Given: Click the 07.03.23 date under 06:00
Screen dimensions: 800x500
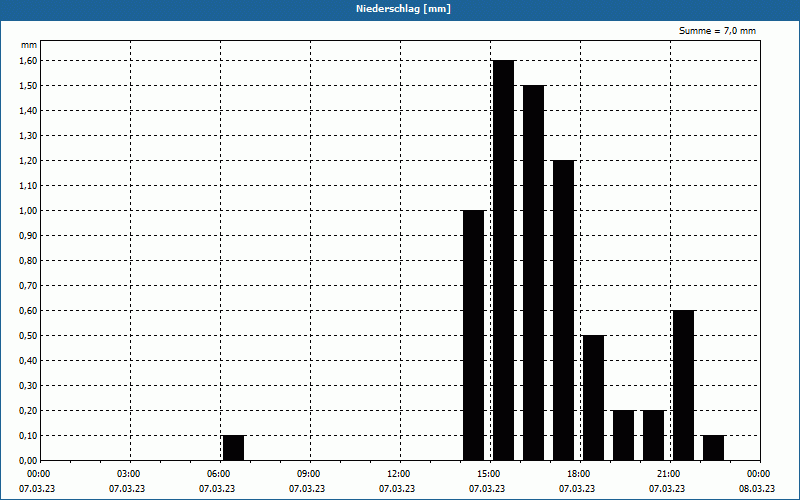Looking at the screenshot, I should (217, 489).
